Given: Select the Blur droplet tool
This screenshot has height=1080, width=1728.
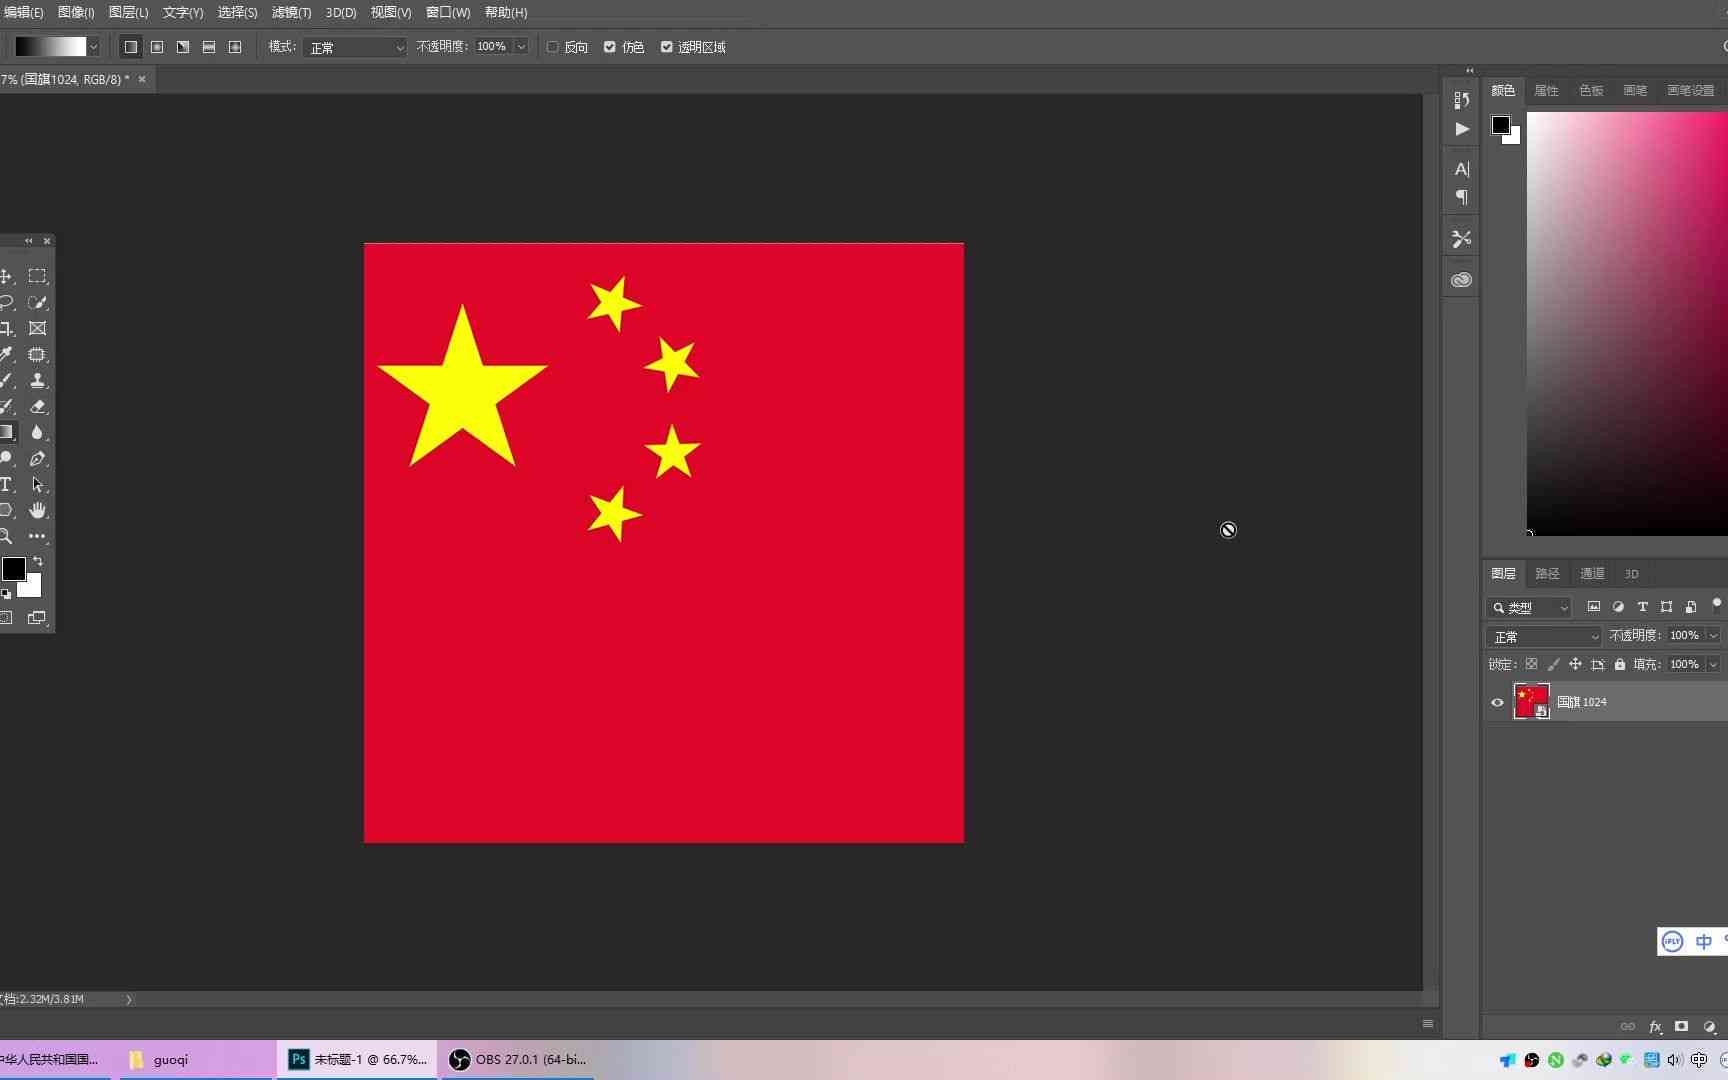Looking at the screenshot, I should pos(38,432).
